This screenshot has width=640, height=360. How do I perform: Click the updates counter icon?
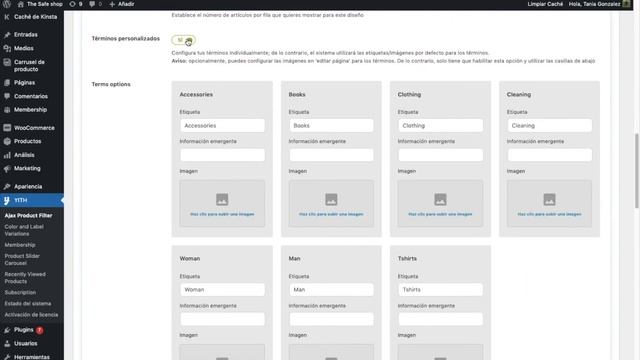click(72, 4)
